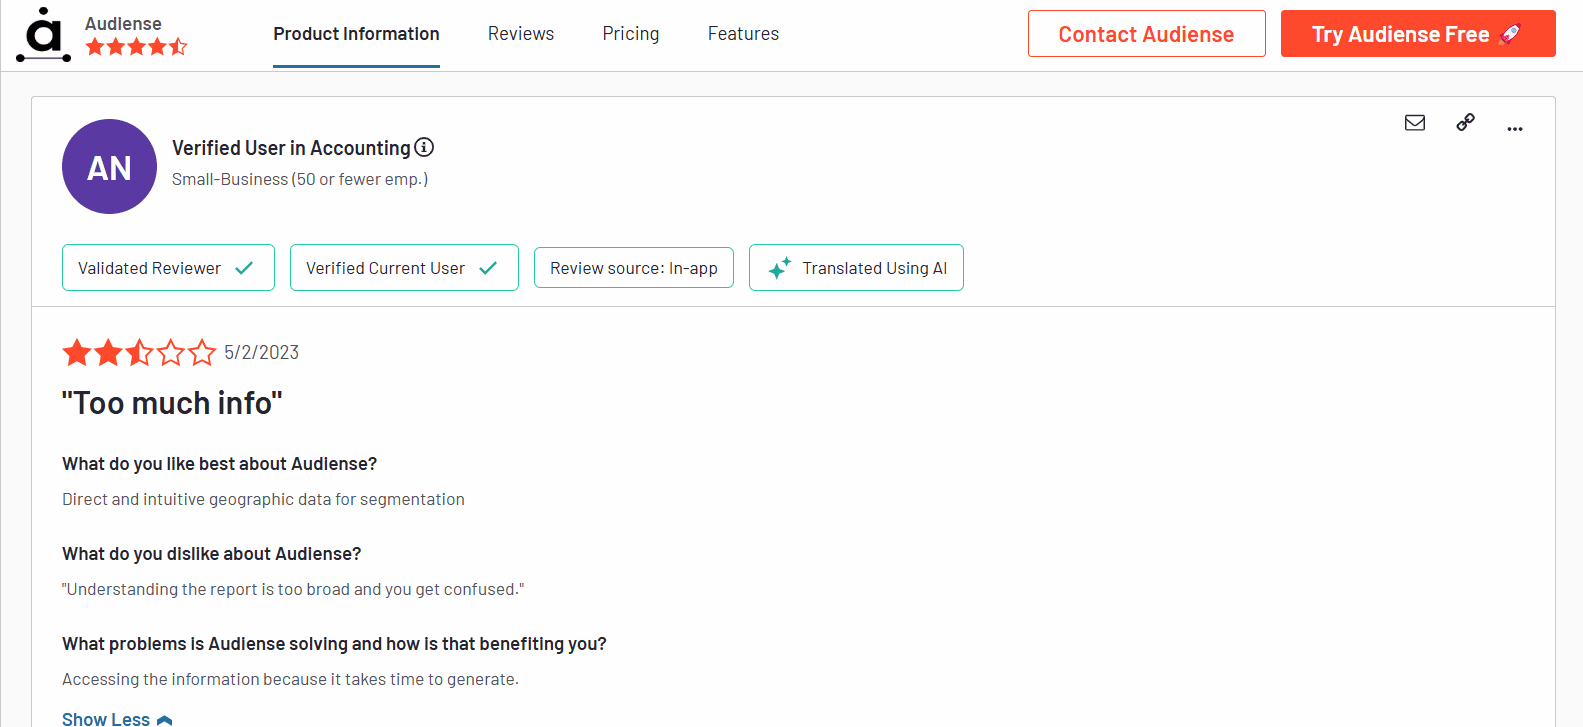This screenshot has height=727, width=1583.
Task: Click the checkmark on Verified Current User
Action: coord(488,268)
